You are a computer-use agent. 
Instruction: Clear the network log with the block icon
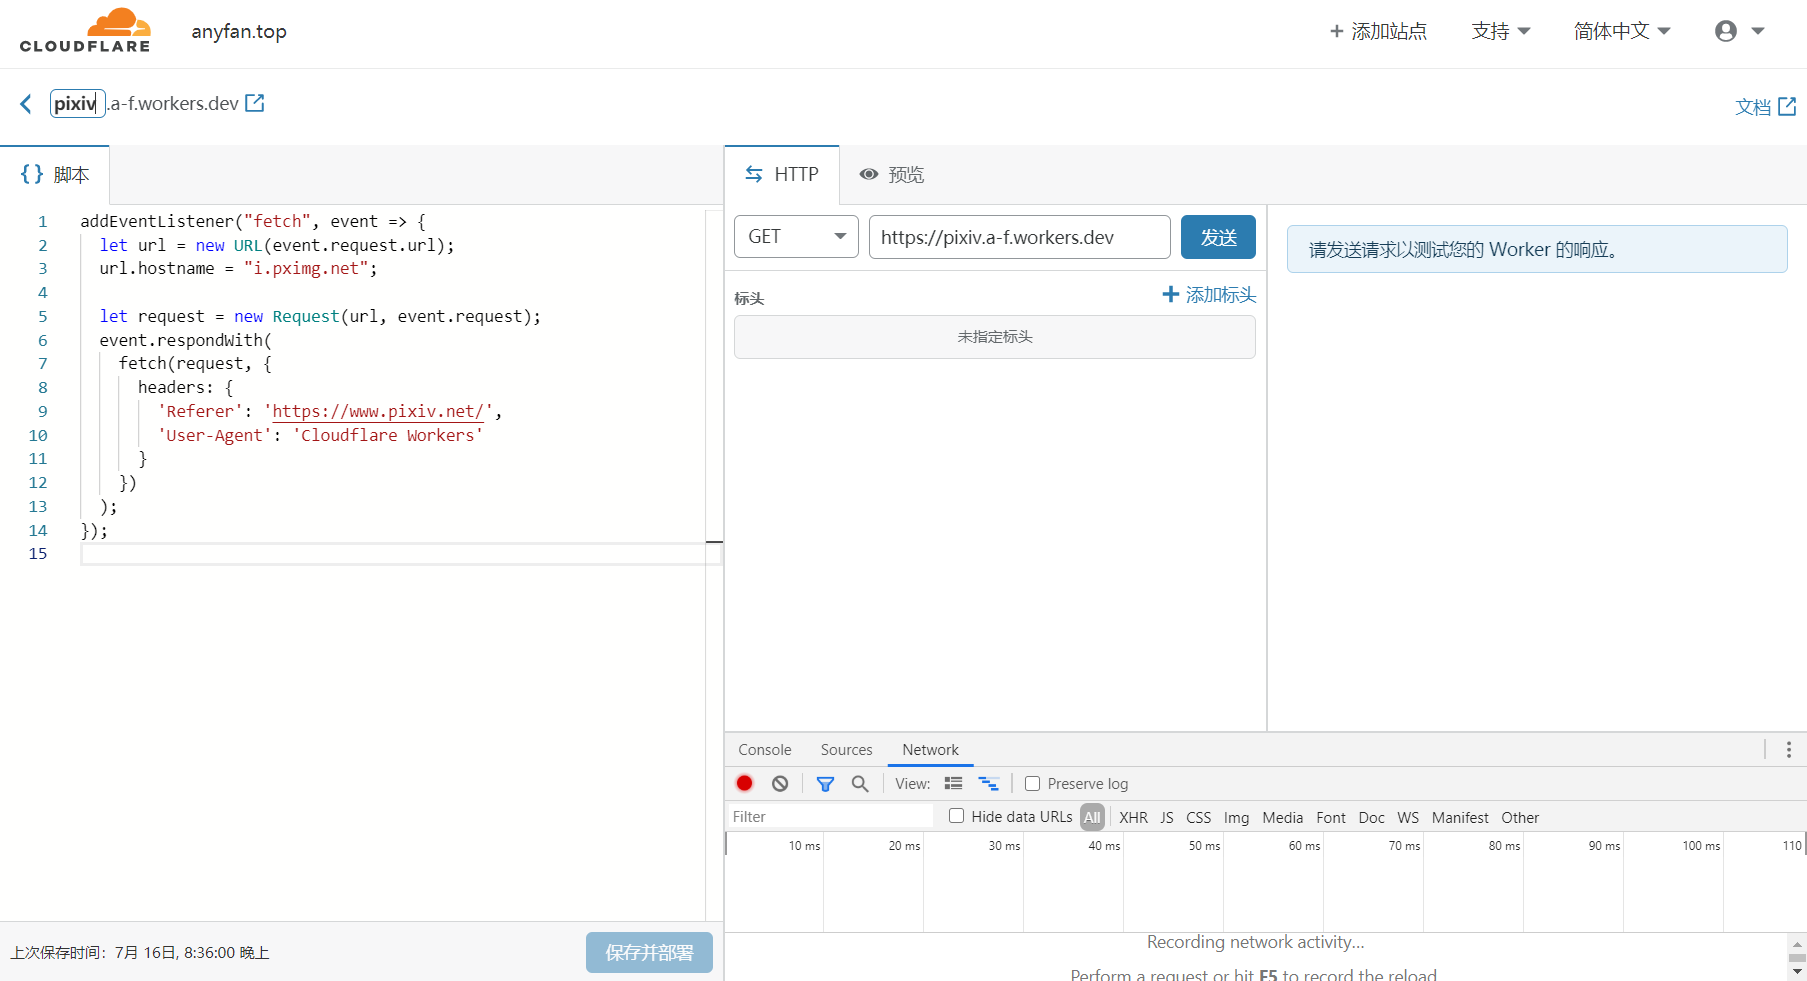pyautogui.click(x=780, y=784)
